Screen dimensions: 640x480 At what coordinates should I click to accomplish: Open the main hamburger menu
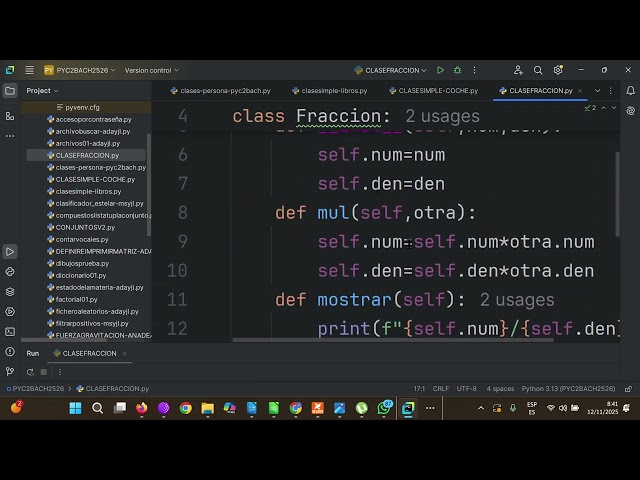point(29,70)
